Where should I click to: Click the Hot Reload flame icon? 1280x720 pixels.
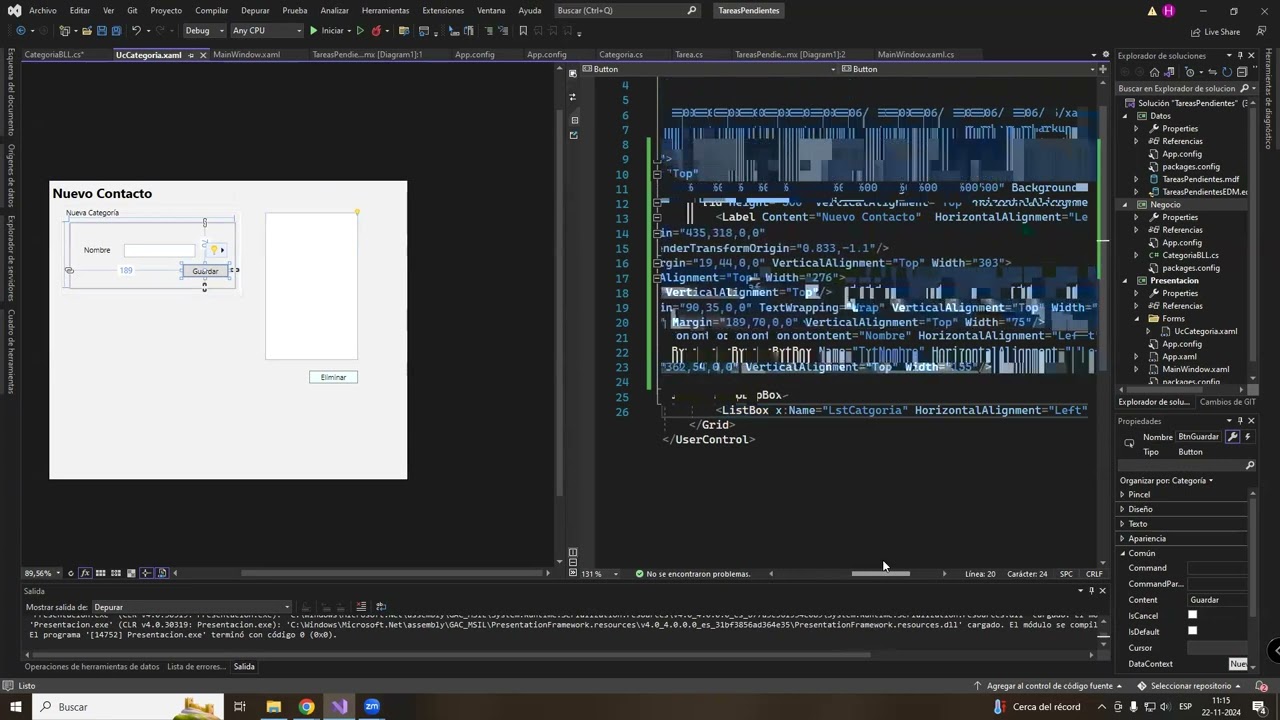[x=376, y=30]
